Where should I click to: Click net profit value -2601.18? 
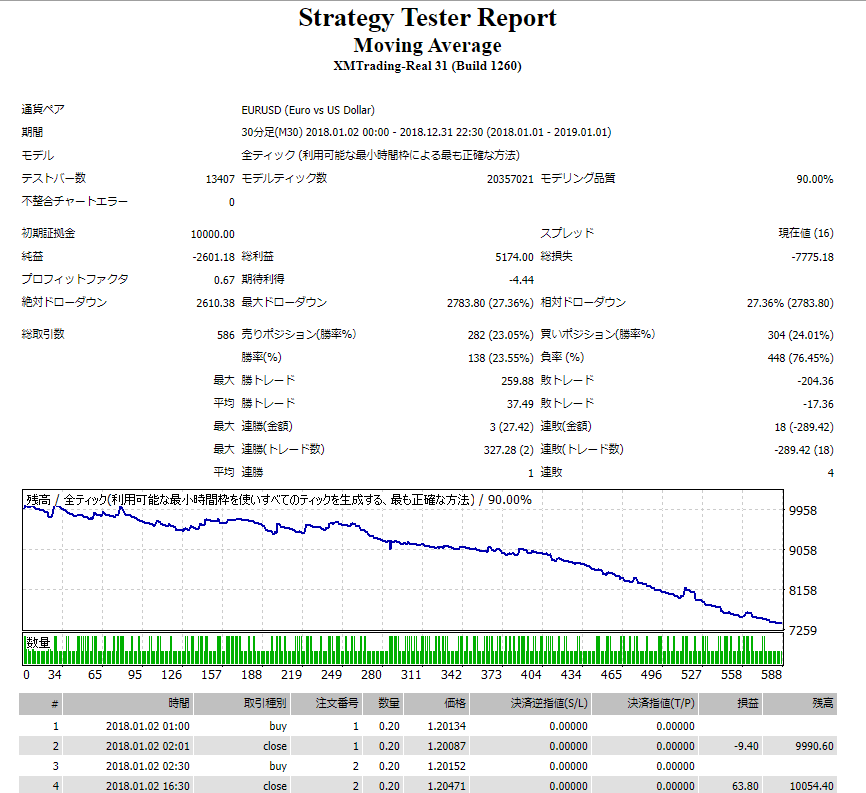pos(213,257)
